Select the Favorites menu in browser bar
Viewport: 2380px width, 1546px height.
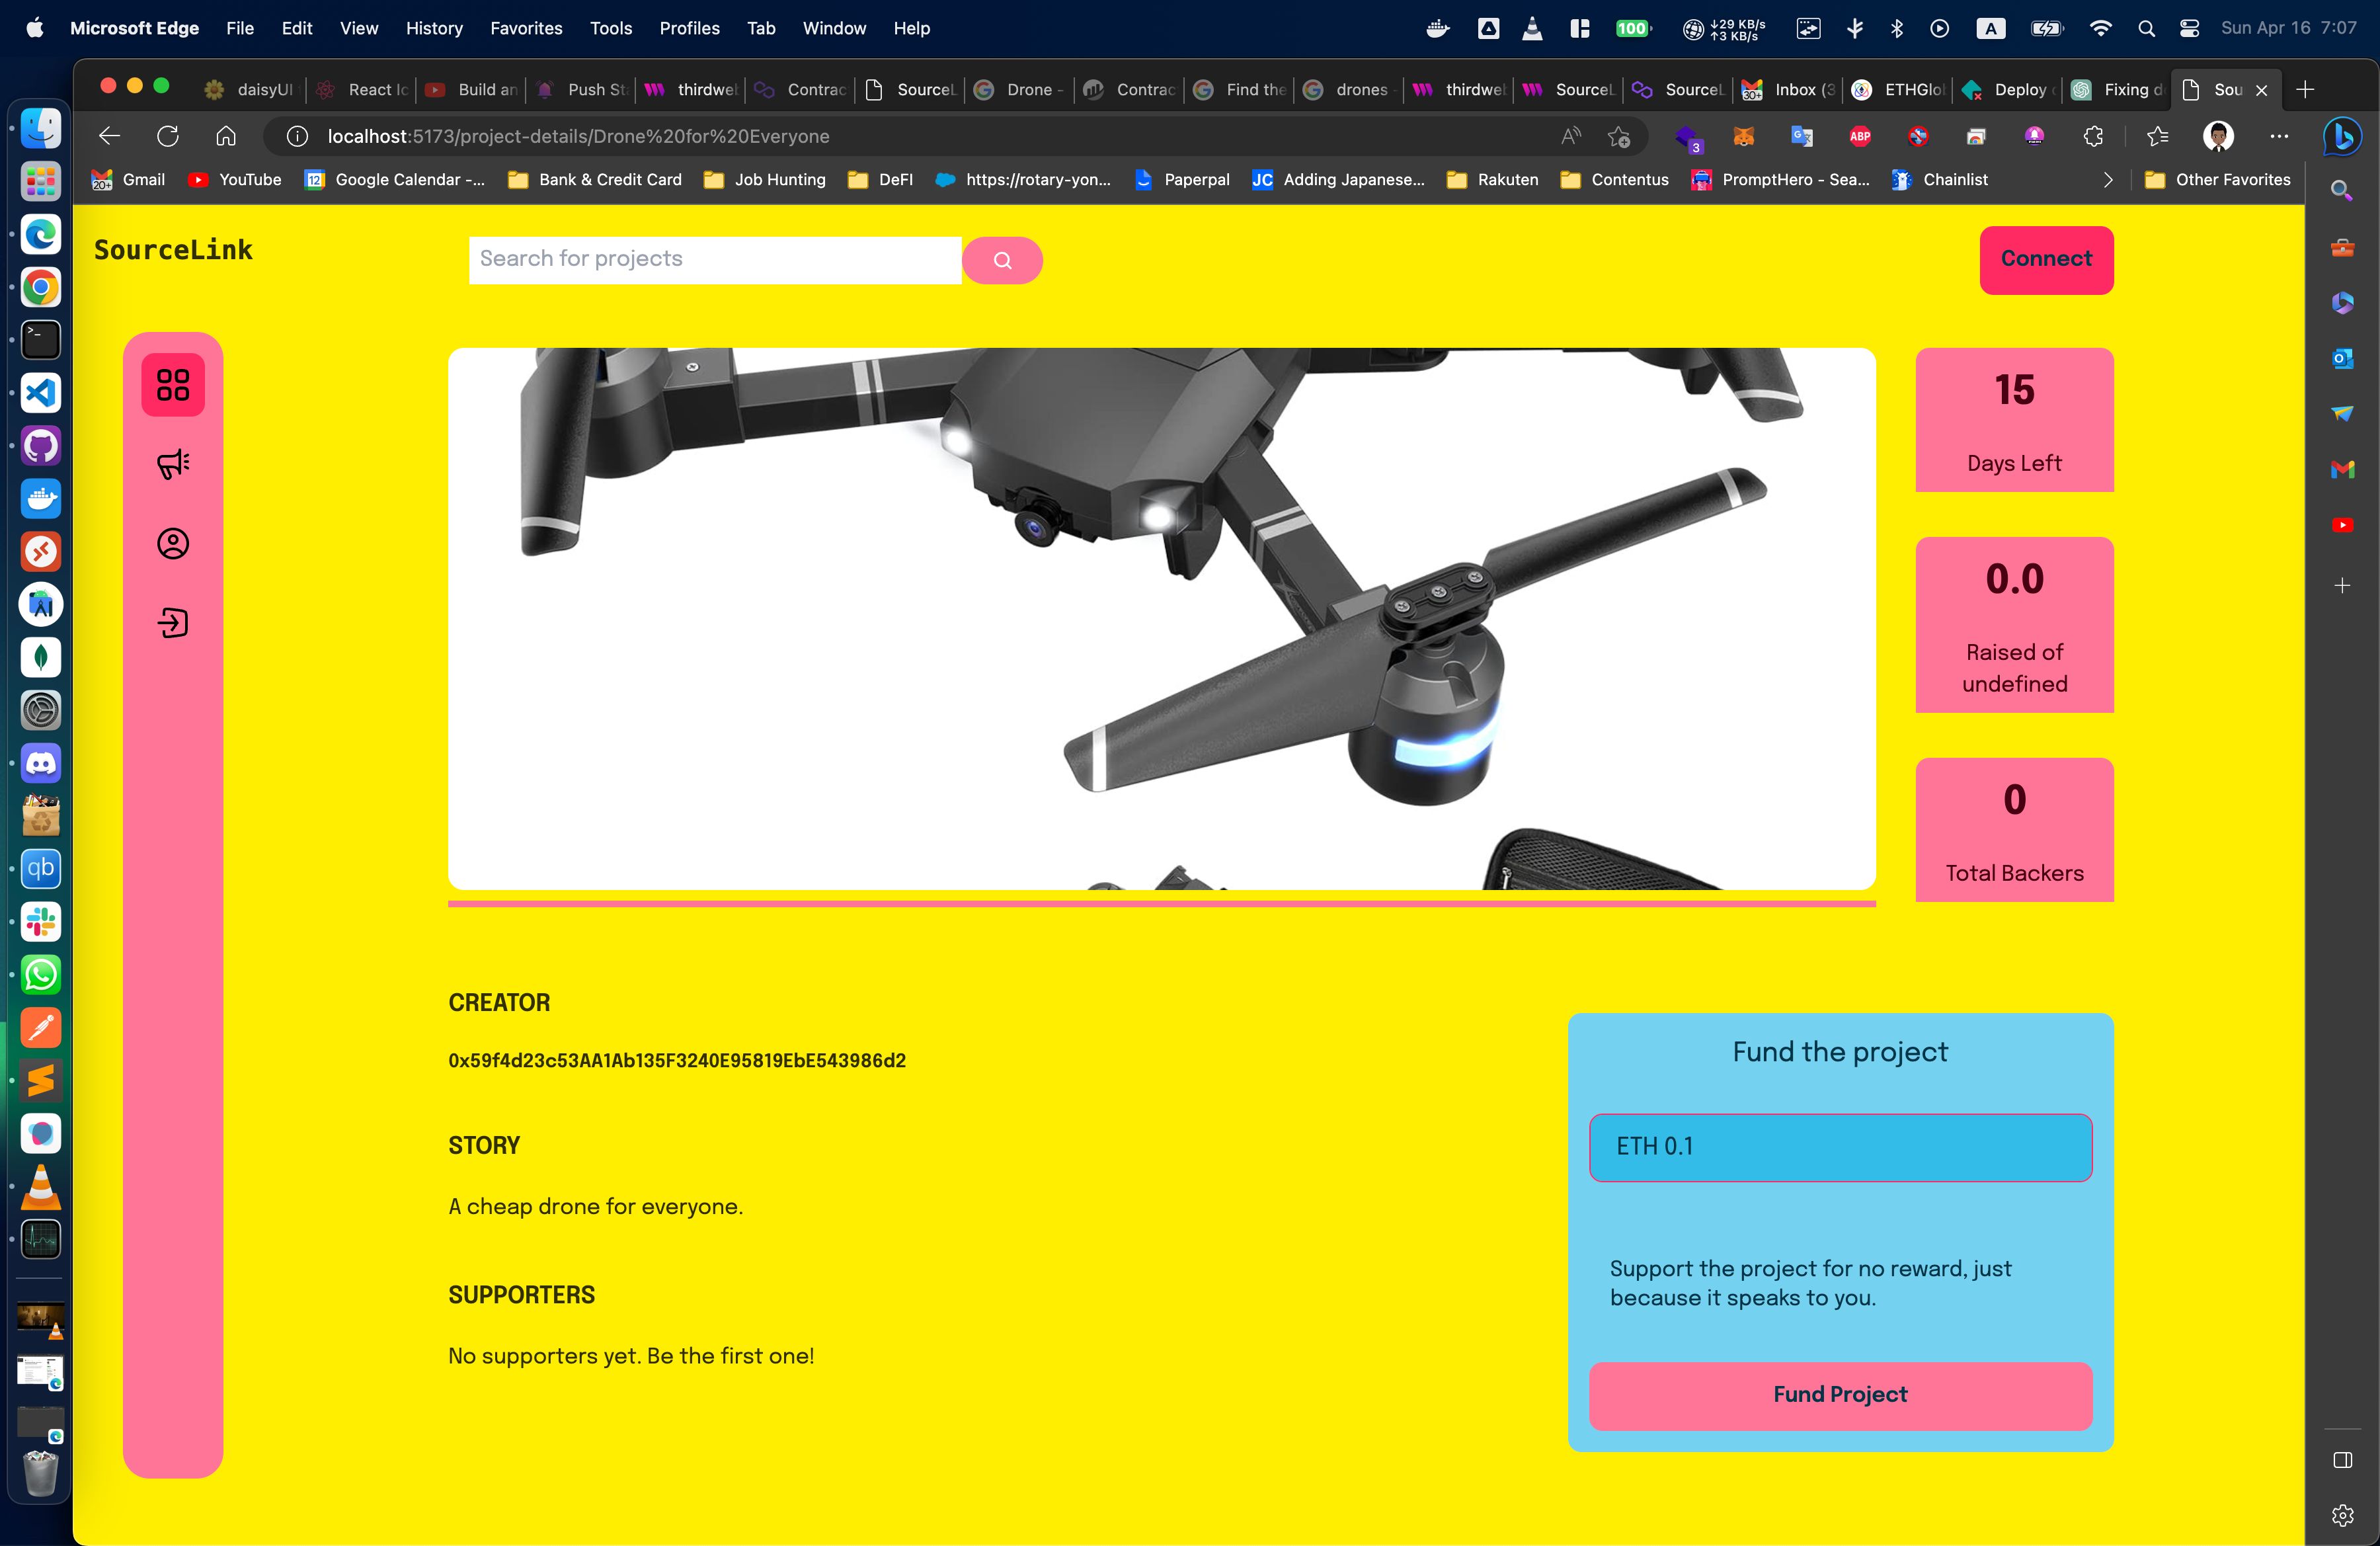[x=526, y=28]
